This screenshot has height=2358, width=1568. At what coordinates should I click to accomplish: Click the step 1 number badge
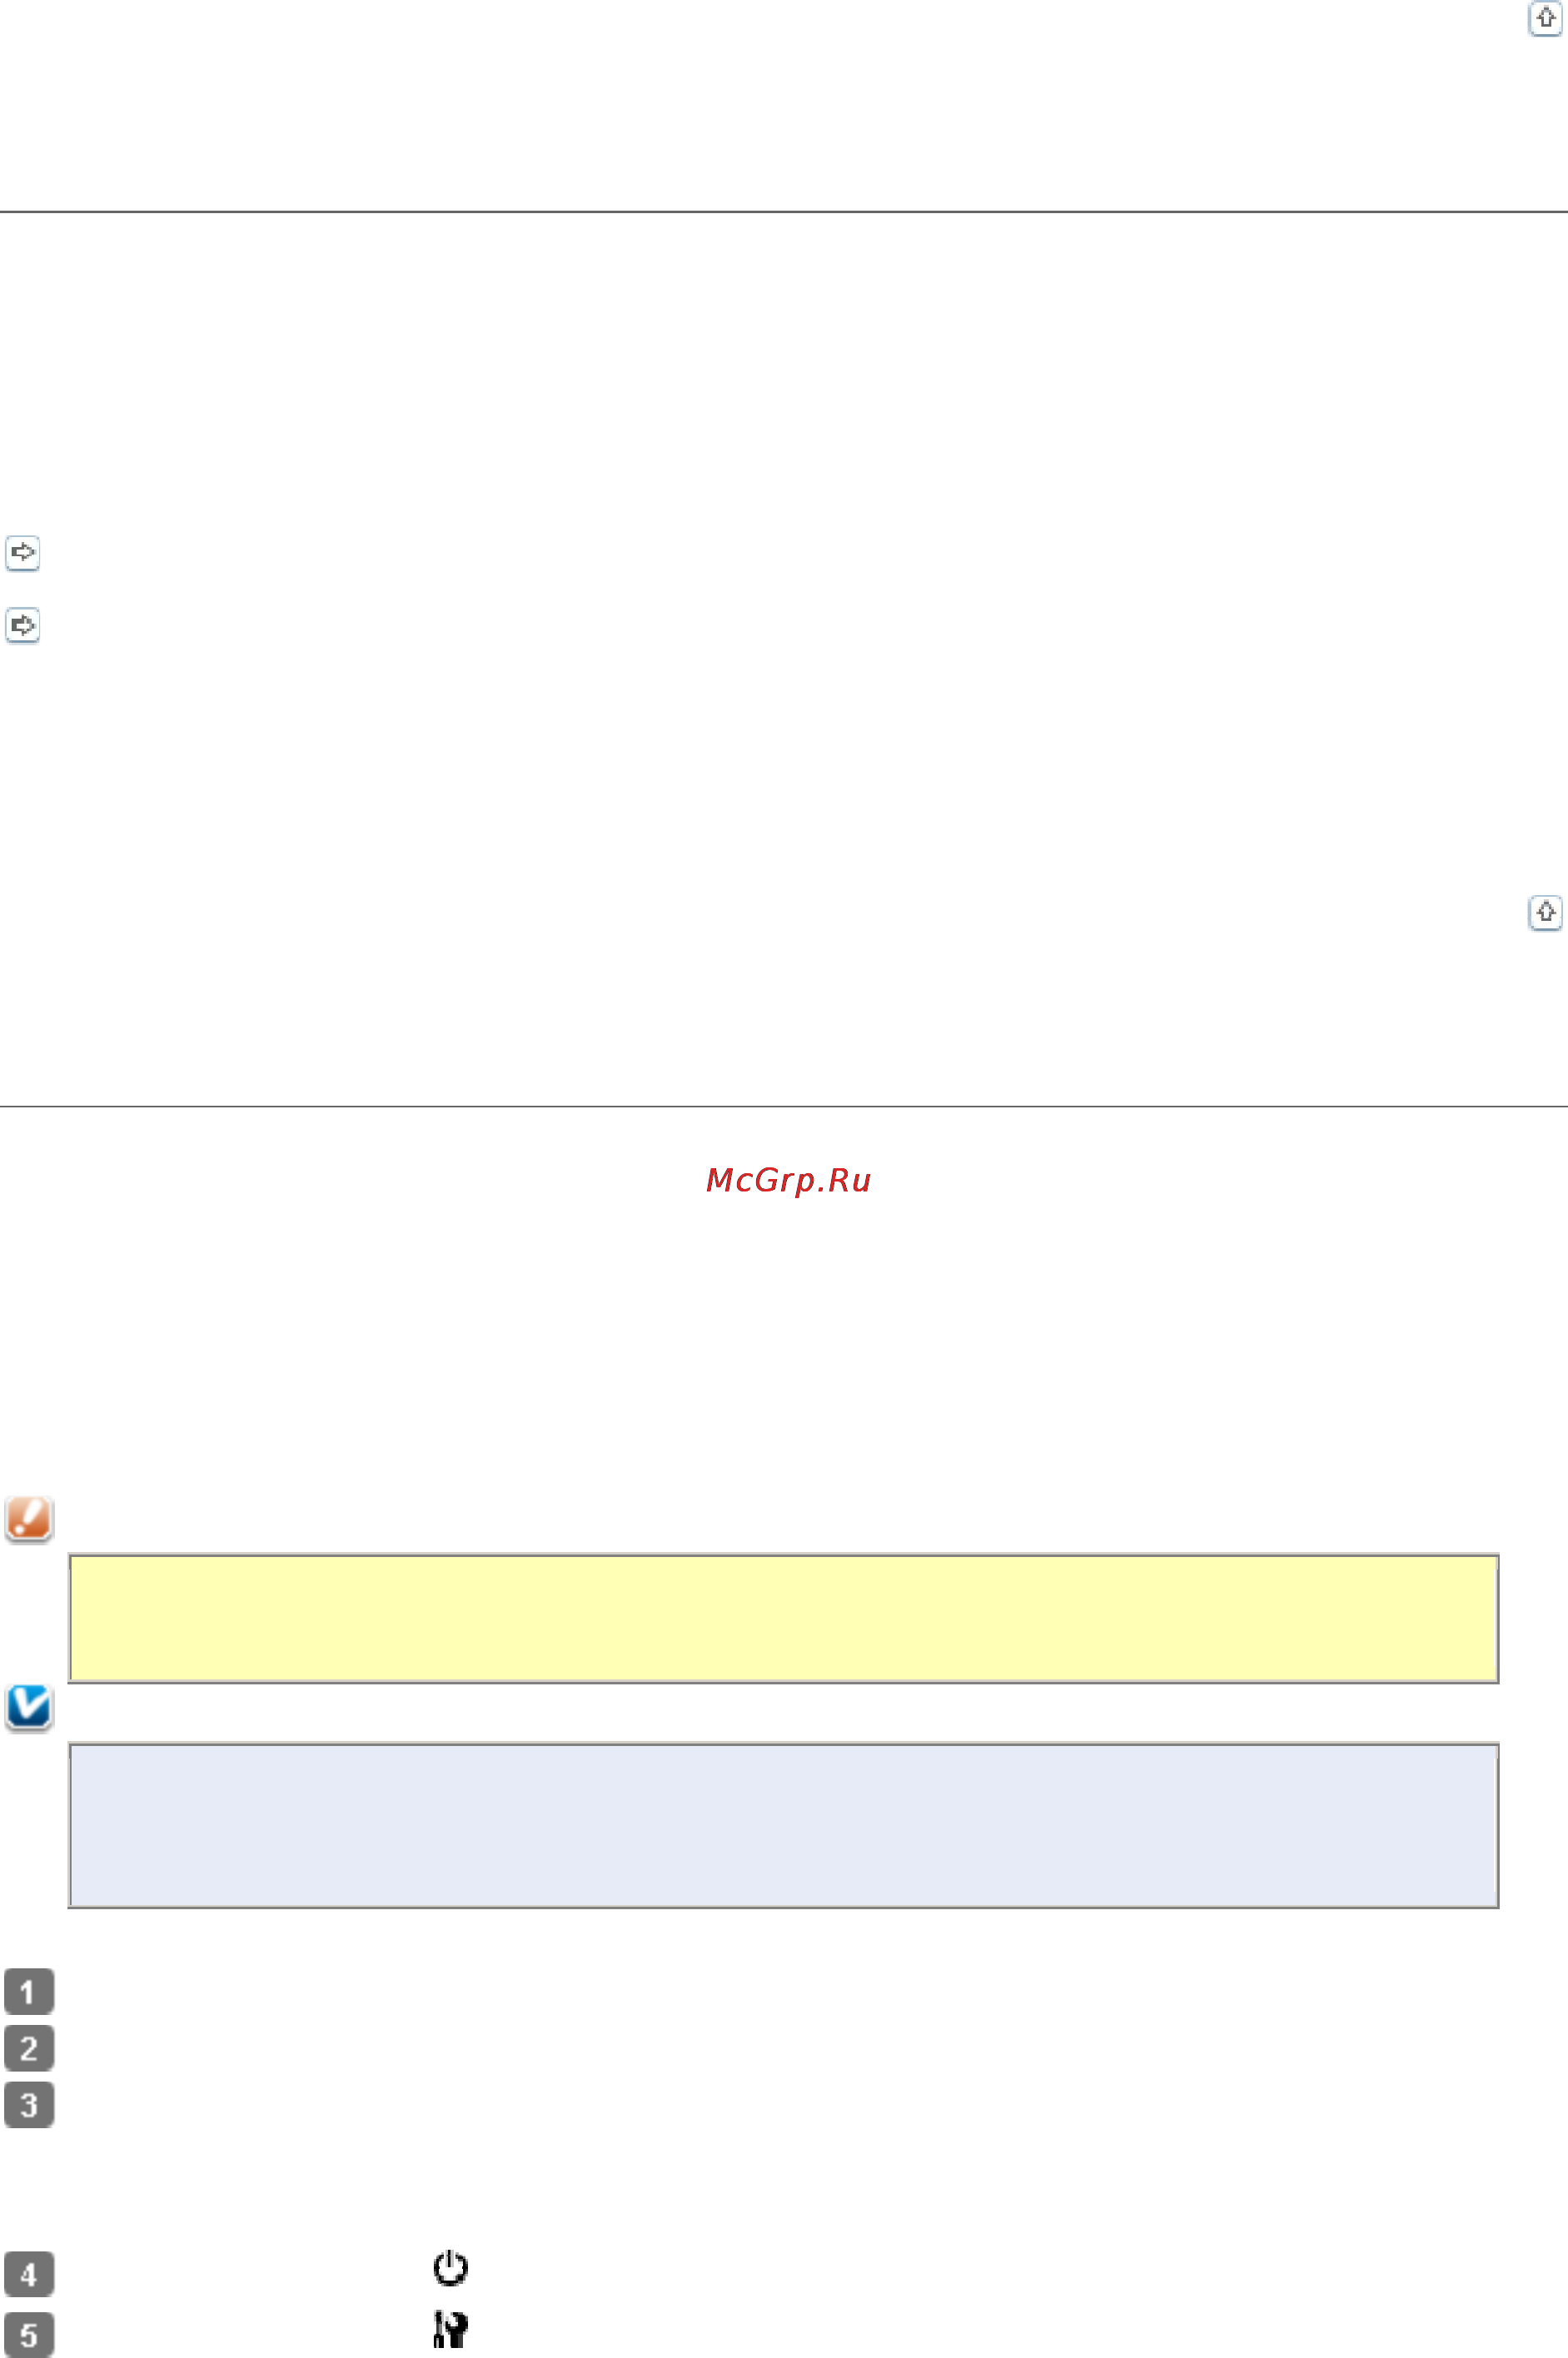[x=29, y=1992]
